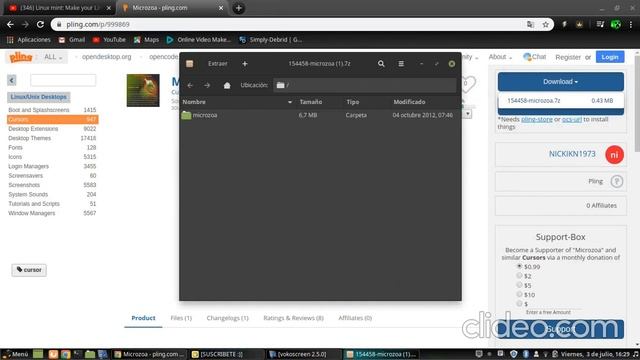Image resolution: width=640 pixels, height=360 pixels.
Task: Click the Microzoa product thumbnail image
Action: click(x=143, y=90)
